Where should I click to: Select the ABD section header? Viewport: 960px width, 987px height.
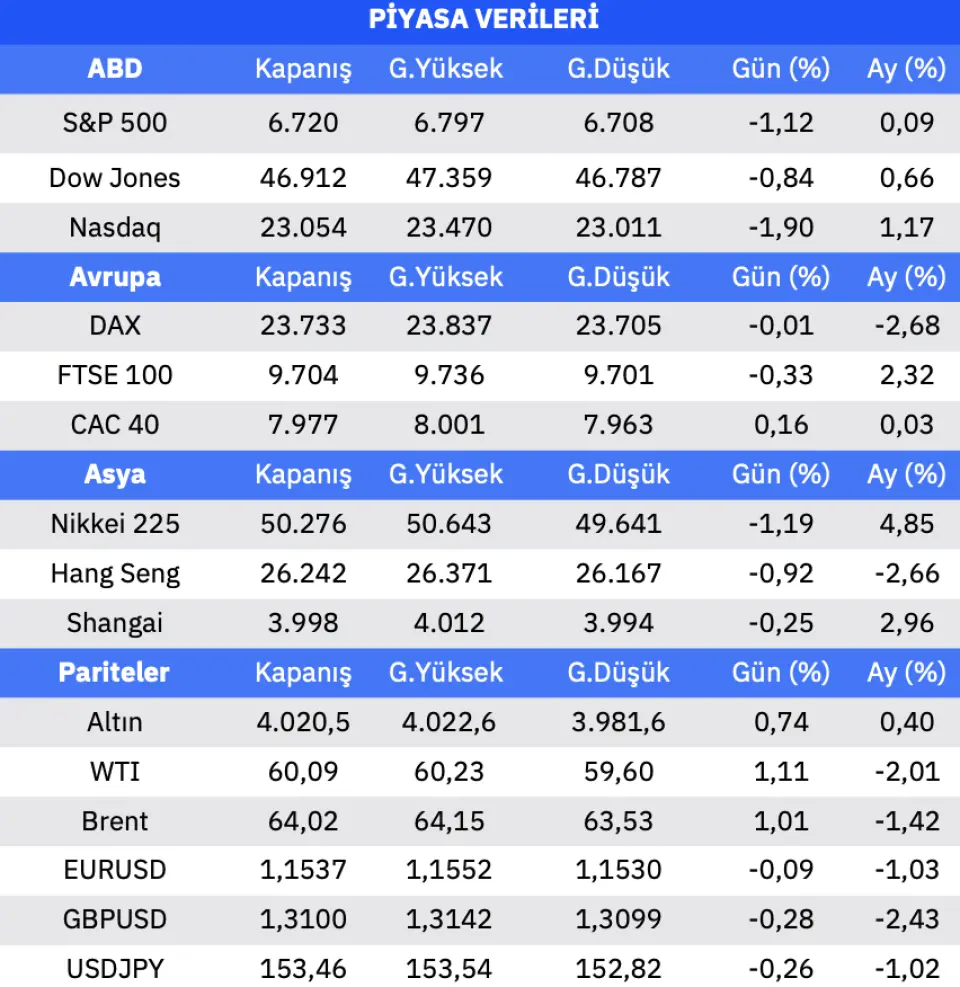(115, 69)
